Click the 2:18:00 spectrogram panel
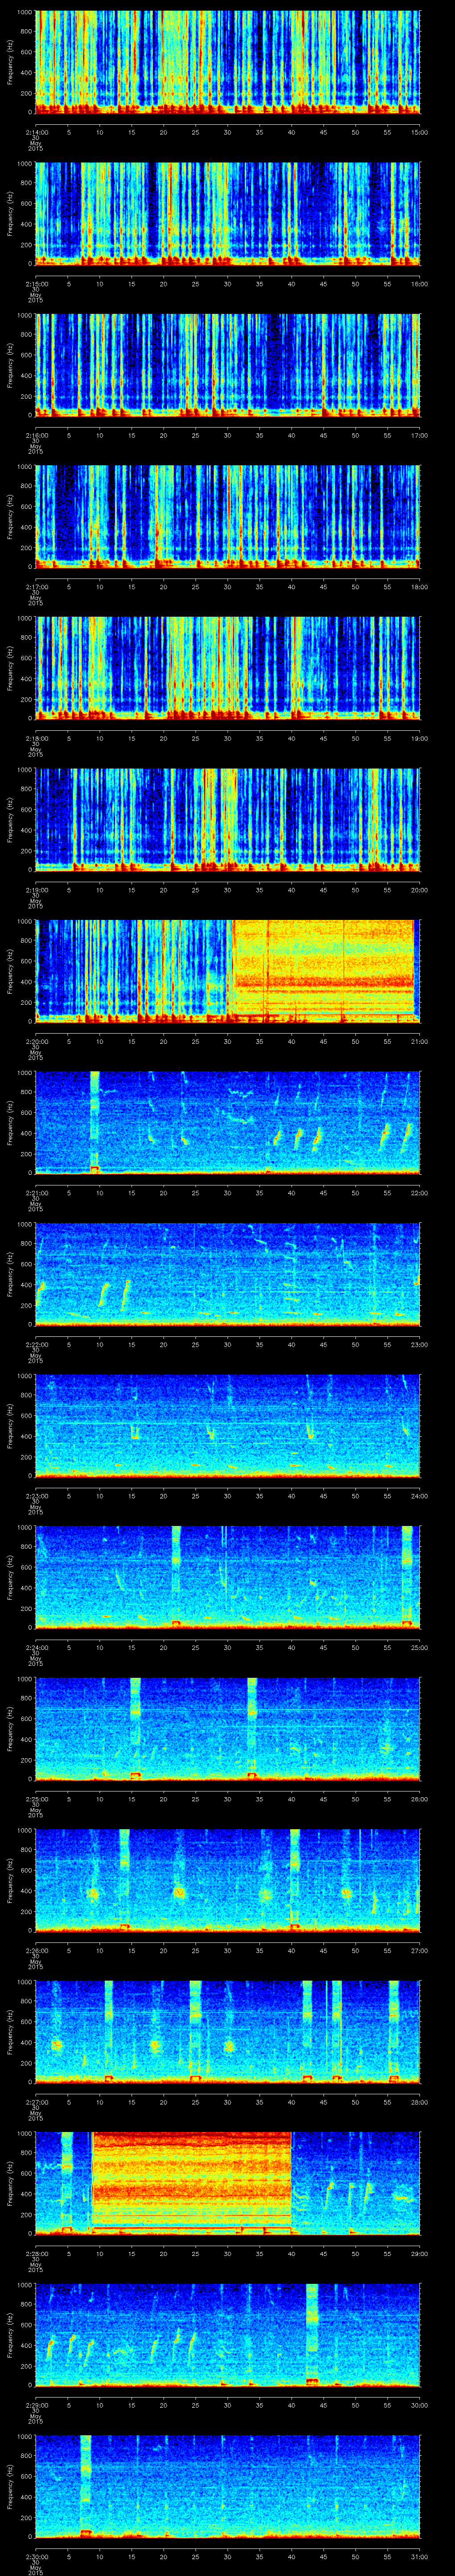 (227, 668)
